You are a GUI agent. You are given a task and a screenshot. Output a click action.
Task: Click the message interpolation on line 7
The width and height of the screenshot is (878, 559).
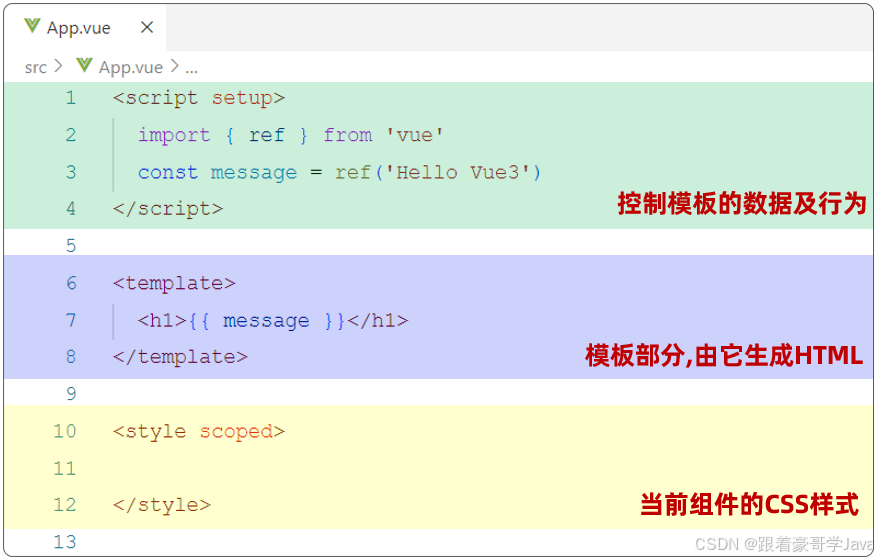pos(266,322)
